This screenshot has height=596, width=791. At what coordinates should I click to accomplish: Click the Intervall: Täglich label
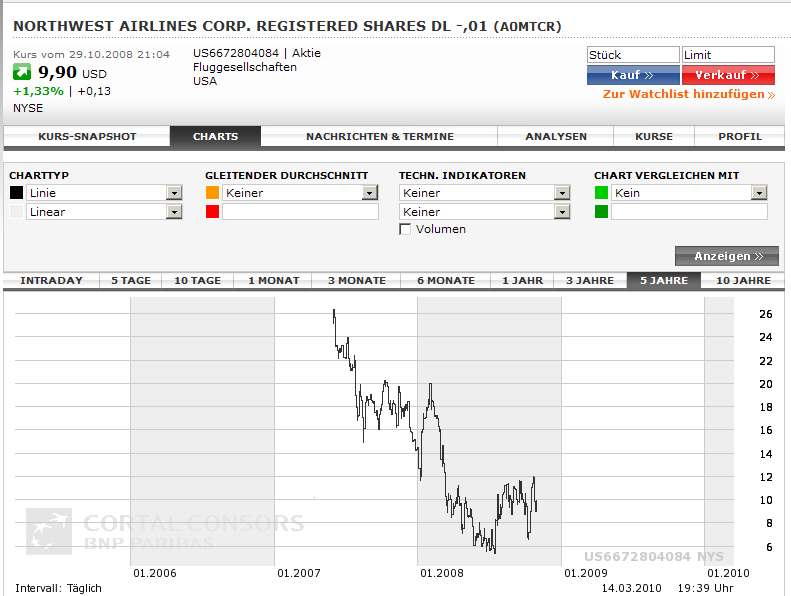coord(59,588)
